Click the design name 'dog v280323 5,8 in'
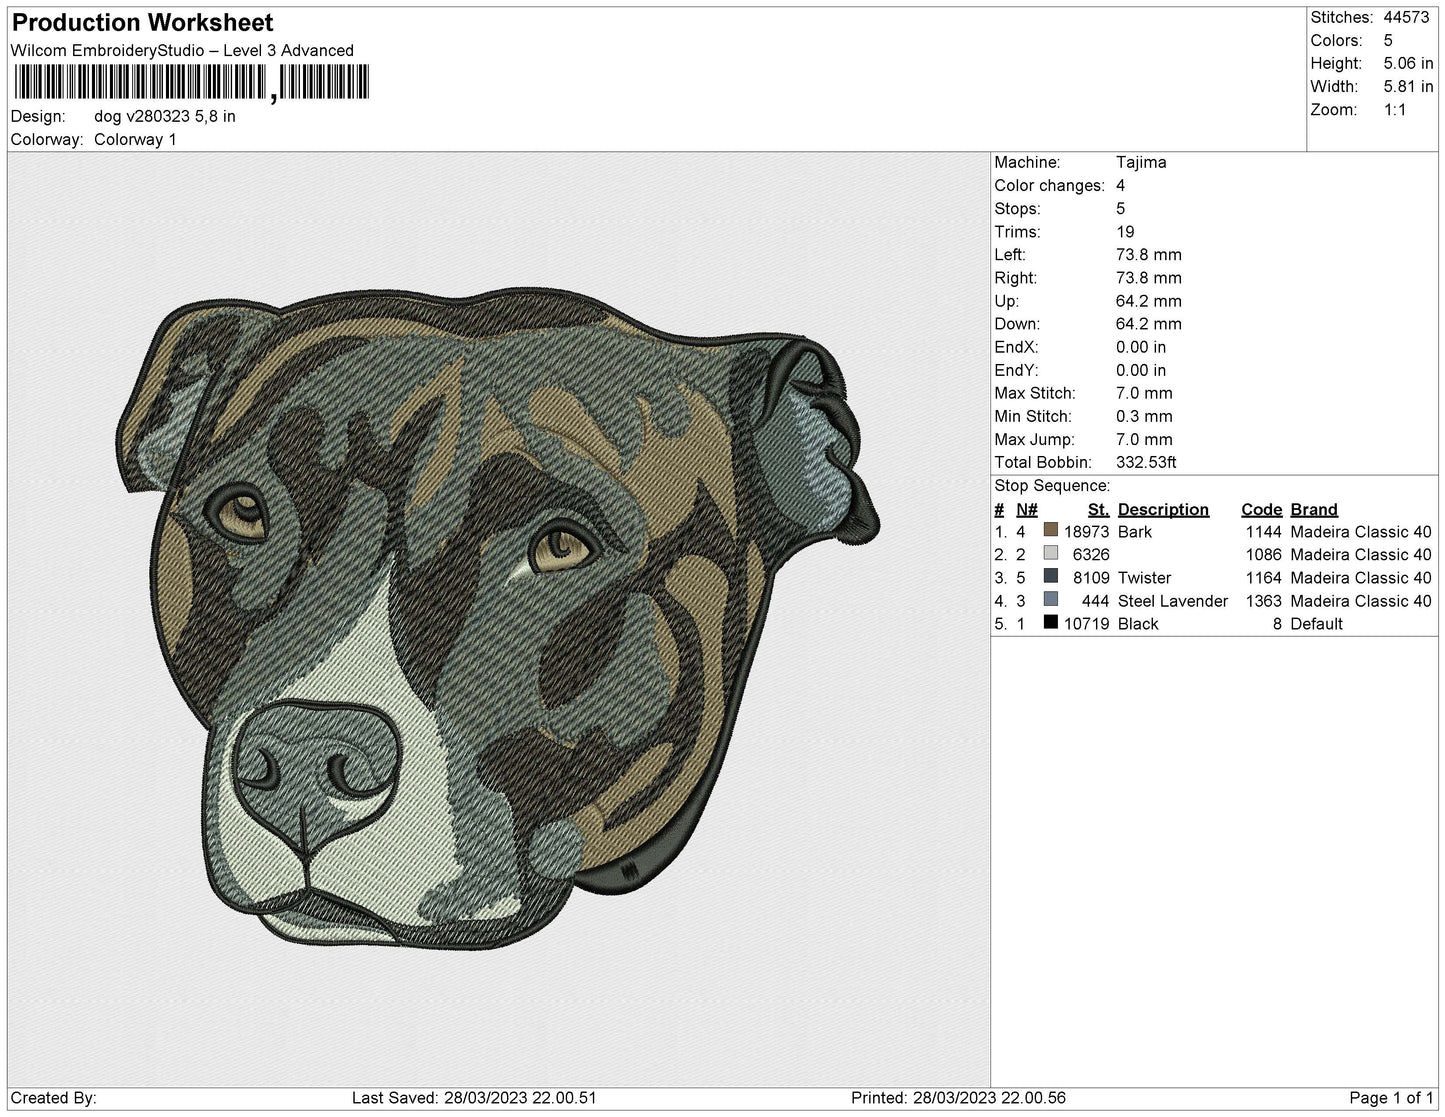Viewport: 1445px width, 1117px height. click(165, 116)
